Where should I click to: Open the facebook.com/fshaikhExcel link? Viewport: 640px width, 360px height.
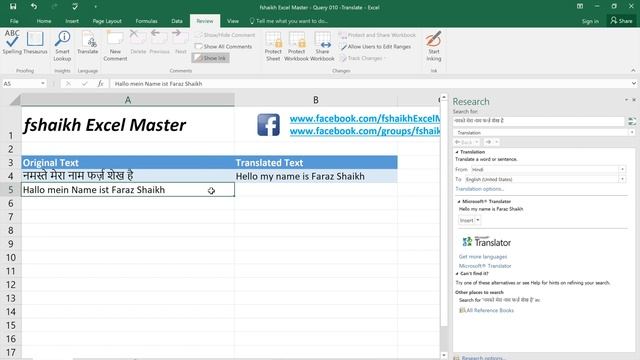coord(365,119)
